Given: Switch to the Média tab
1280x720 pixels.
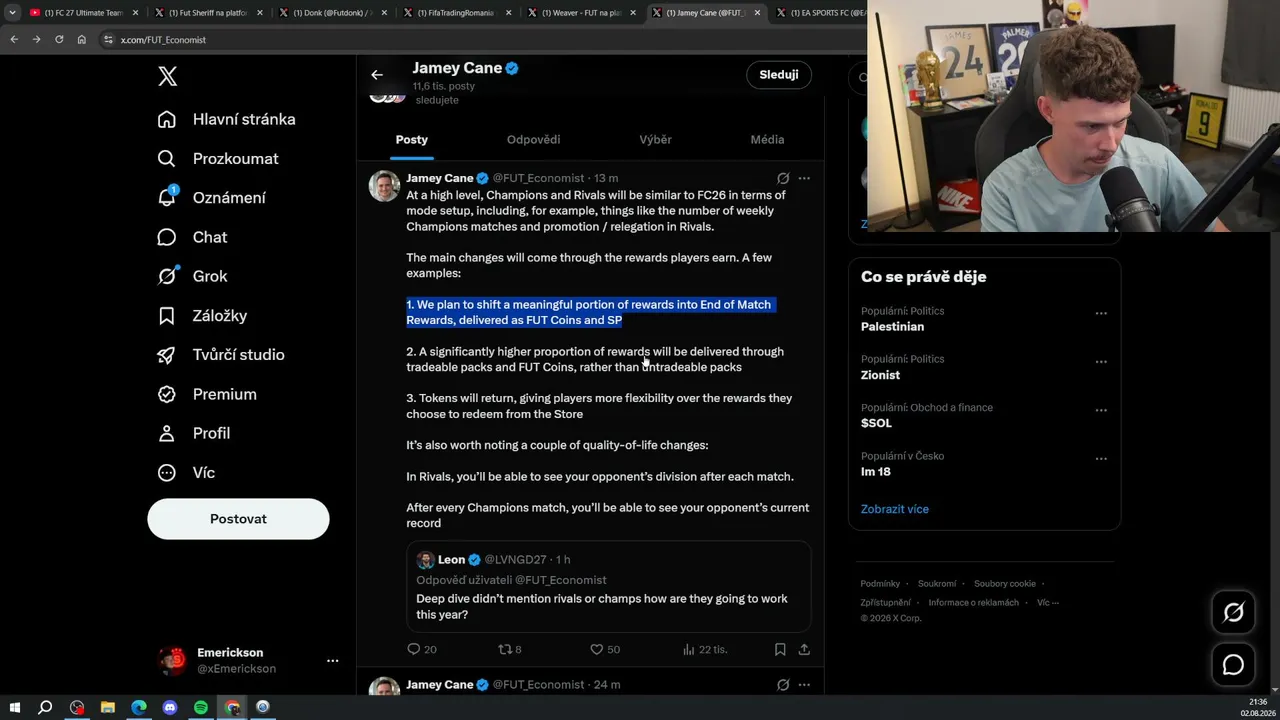Looking at the screenshot, I should (x=768, y=140).
